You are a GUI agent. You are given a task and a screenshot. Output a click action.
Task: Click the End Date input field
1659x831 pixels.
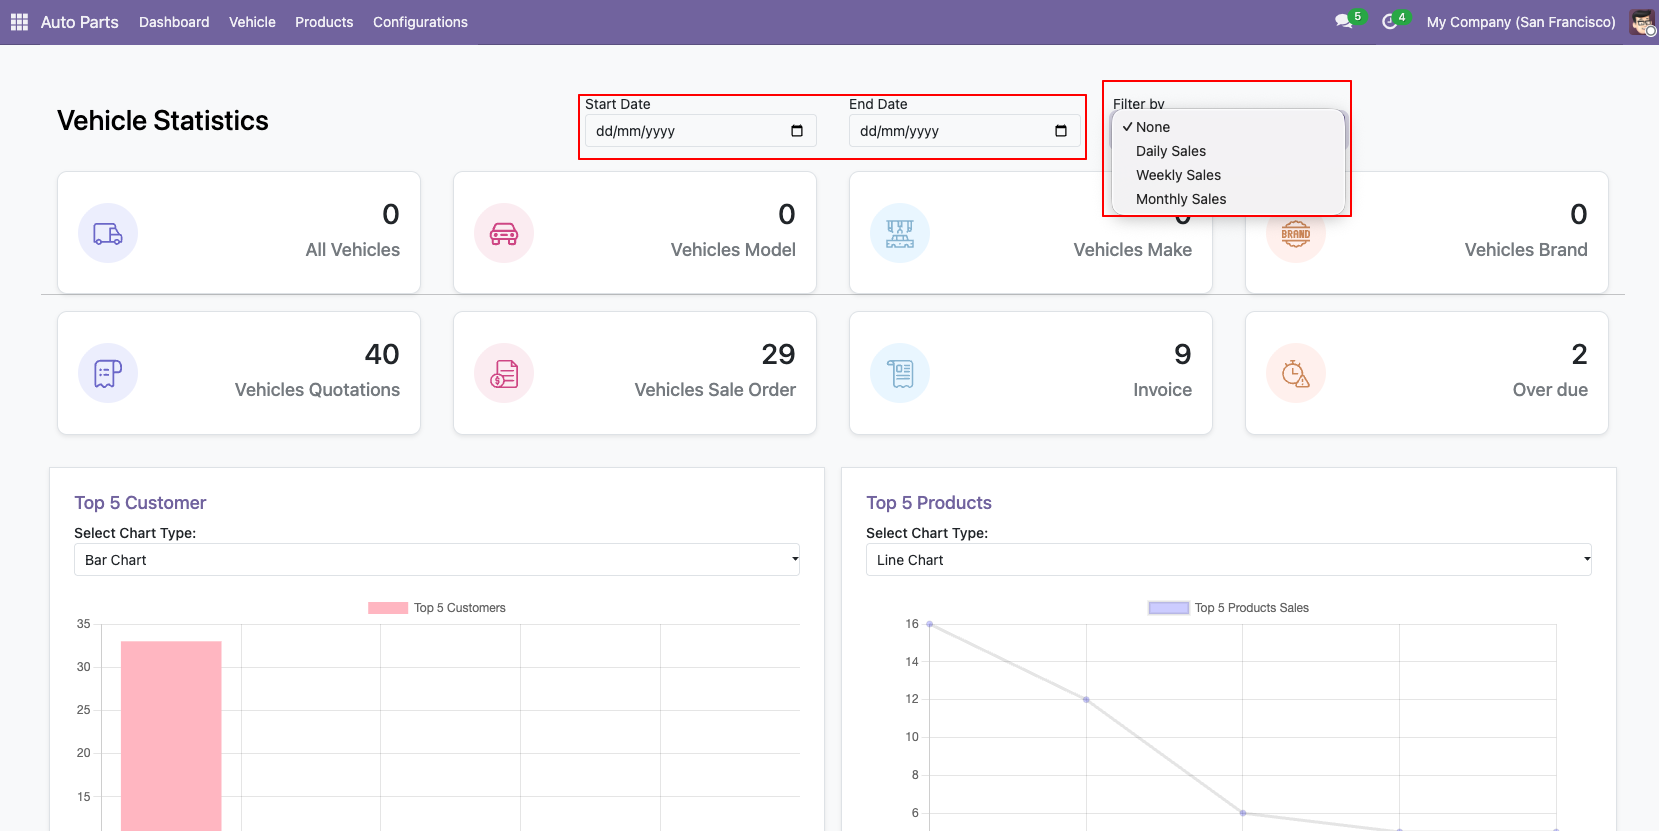pos(950,131)
